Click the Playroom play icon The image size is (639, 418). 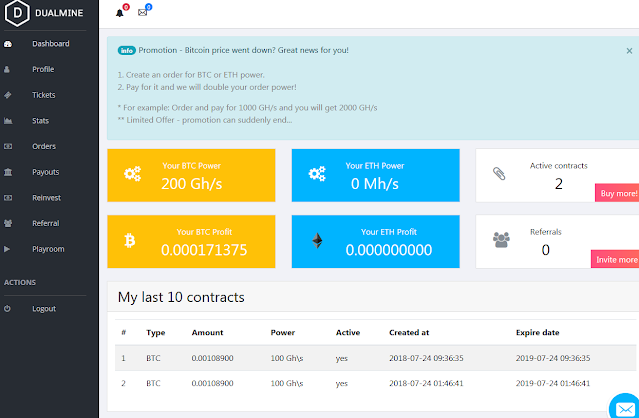(7, 249)
